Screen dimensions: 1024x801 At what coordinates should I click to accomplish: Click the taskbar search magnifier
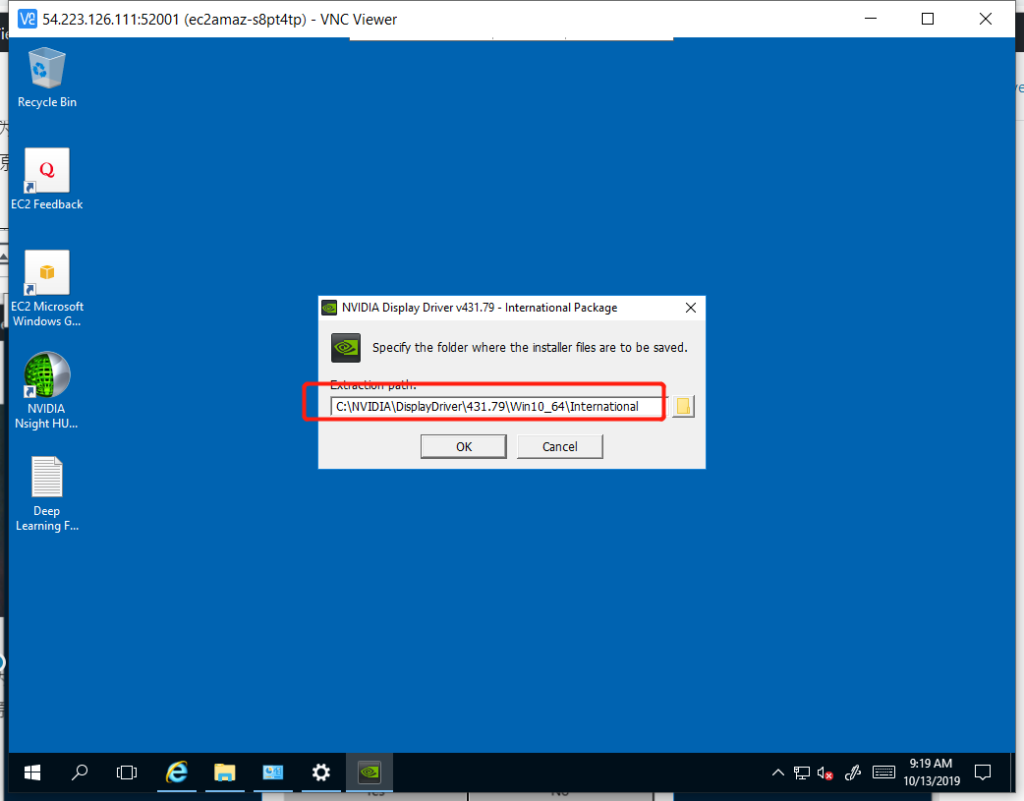[x=80, y=772]
